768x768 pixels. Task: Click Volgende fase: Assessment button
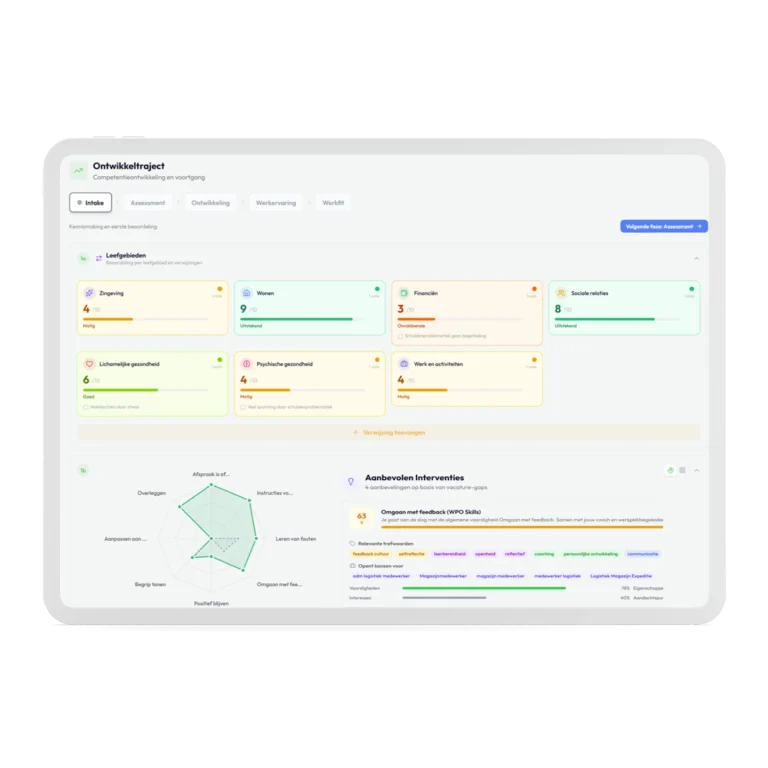coord(664,227)
